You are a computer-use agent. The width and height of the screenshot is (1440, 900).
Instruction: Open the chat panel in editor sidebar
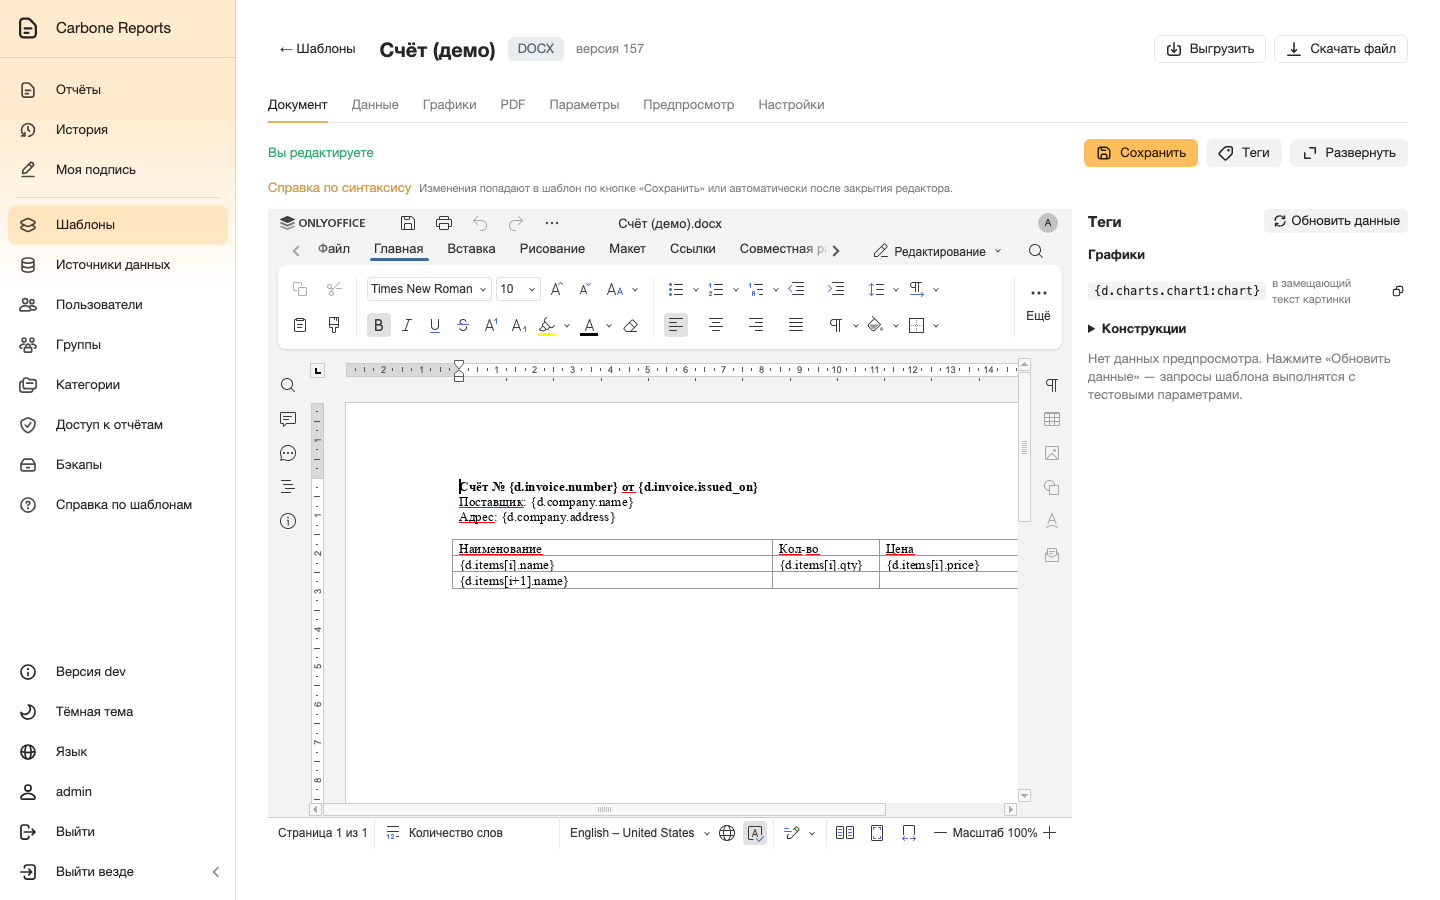288,453
